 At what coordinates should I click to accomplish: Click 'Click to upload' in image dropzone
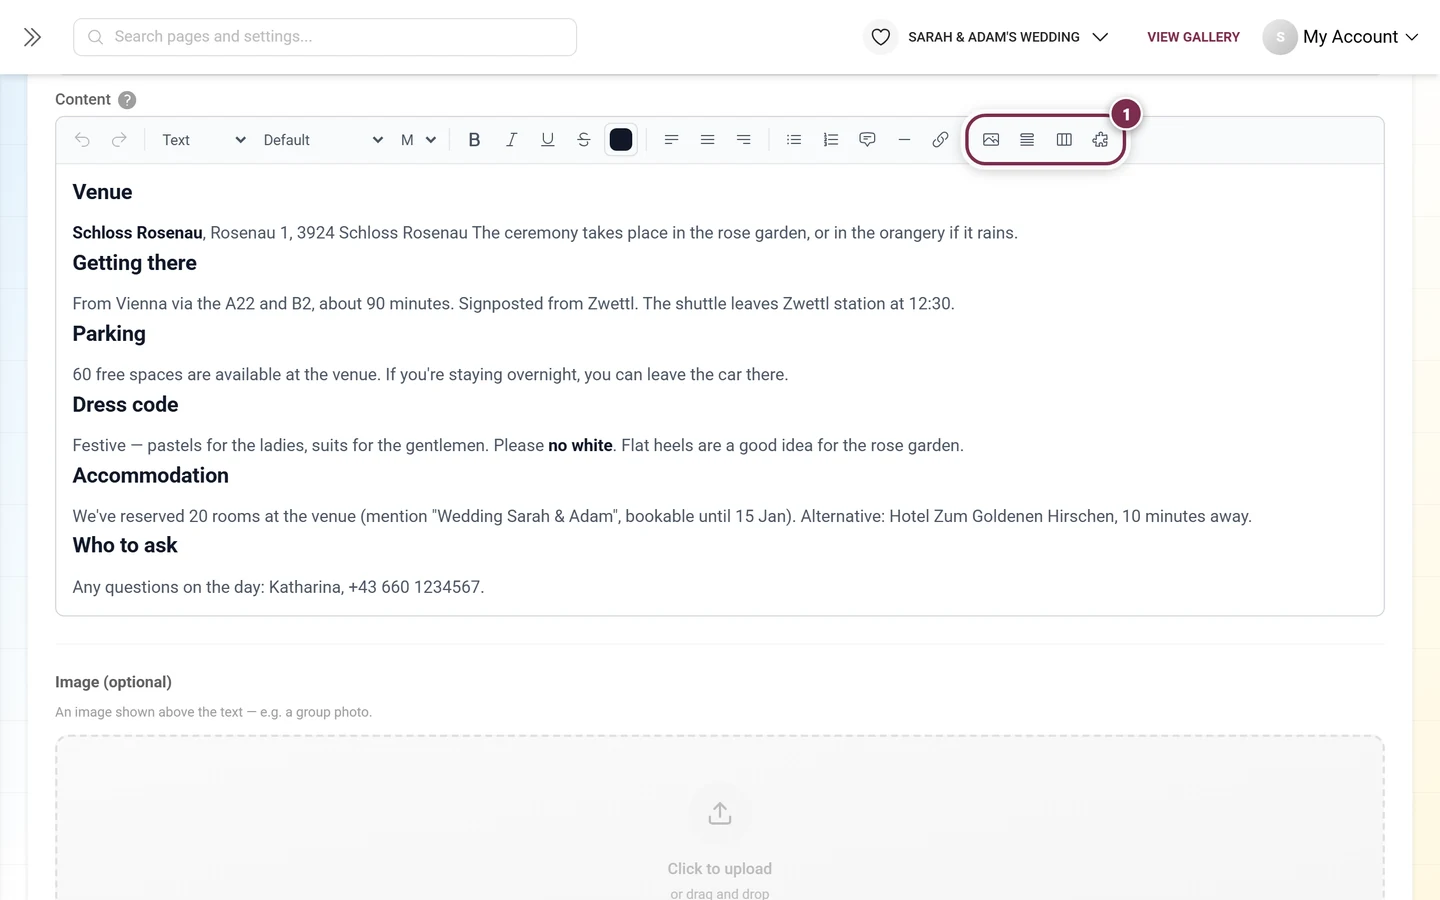720,869
